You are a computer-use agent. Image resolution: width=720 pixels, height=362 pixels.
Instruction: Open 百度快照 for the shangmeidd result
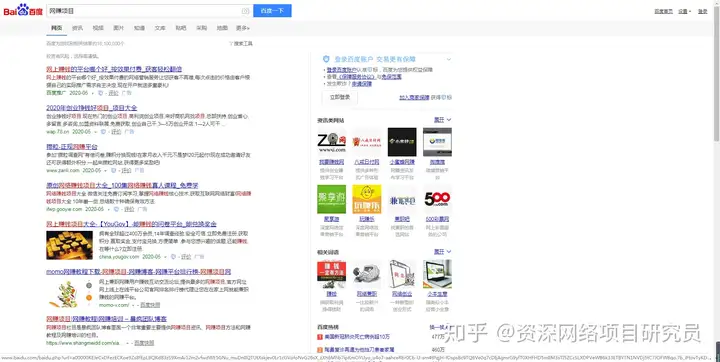(144, 343)
